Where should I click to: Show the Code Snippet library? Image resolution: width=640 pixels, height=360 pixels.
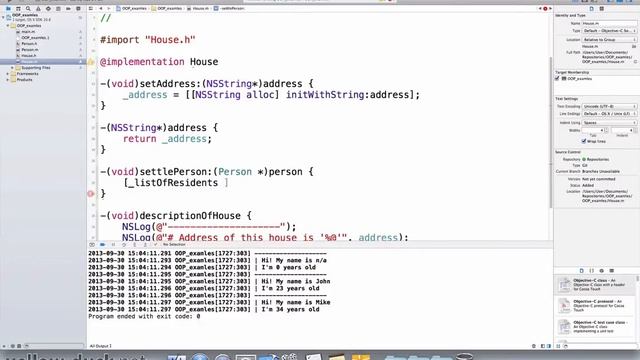[x=591, y=271]
